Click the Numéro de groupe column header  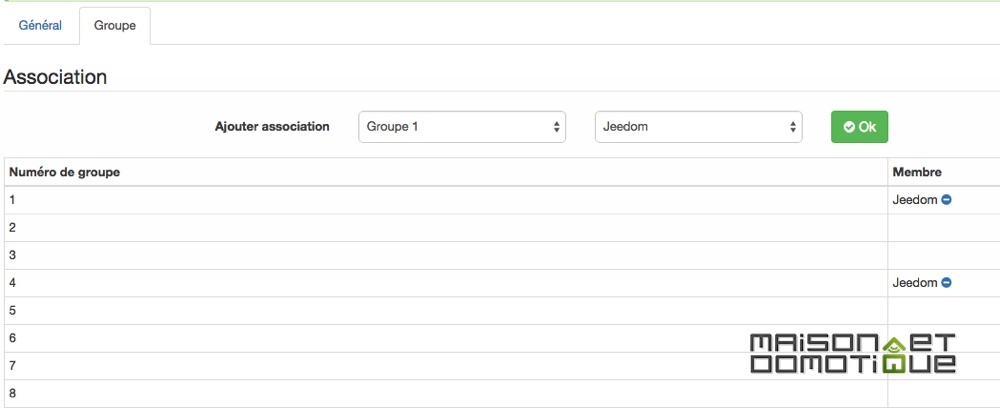[x=64, y=172]
